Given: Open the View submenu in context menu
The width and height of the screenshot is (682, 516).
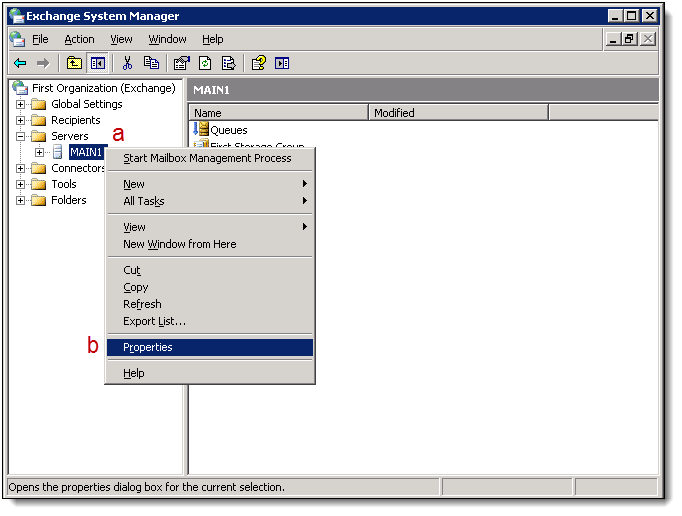Looking at the screenshot, I should [210, 227].
